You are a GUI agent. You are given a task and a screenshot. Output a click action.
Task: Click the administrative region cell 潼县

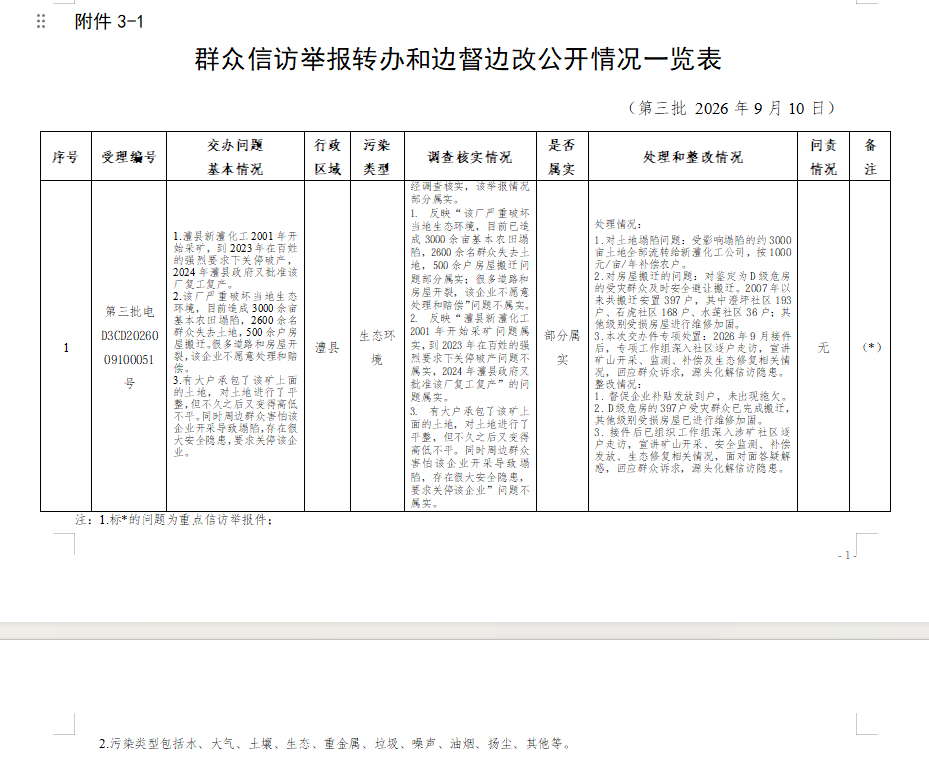point(328,346)
